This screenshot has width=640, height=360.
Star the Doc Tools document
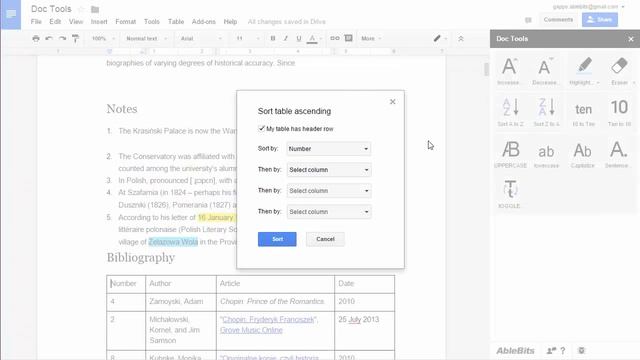81,9
